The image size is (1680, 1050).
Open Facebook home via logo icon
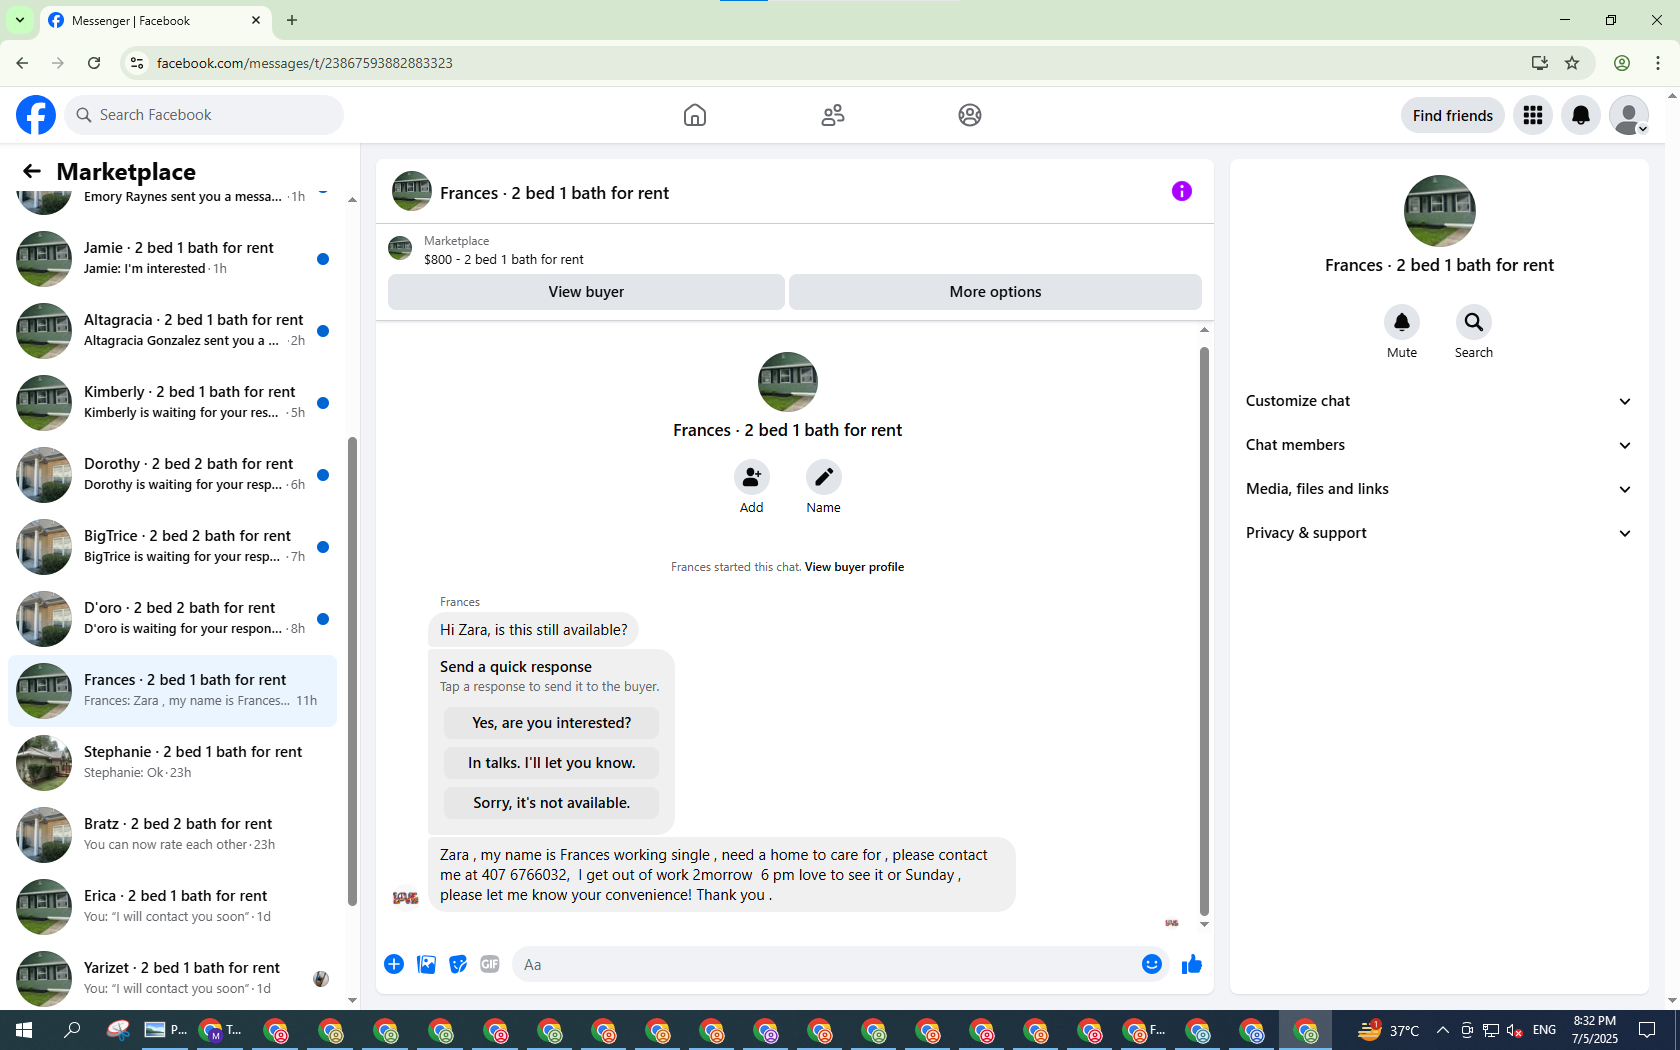[x=36, y=115]
